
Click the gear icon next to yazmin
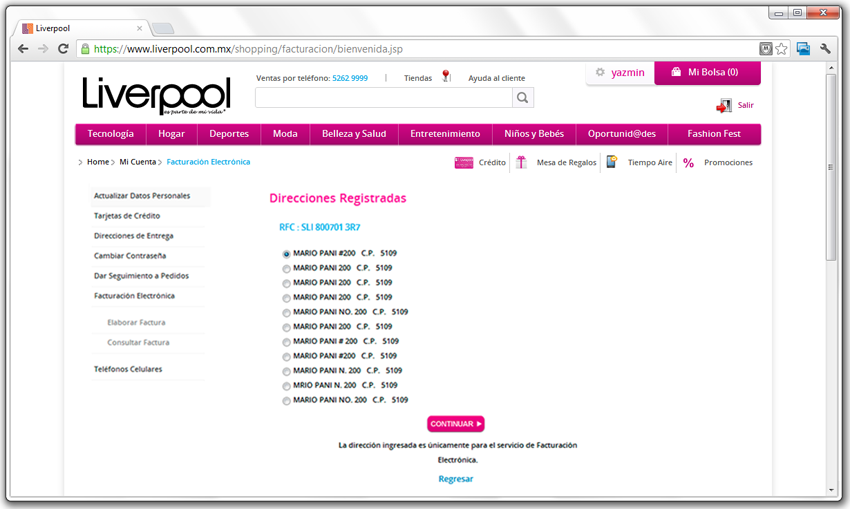(600, 72)
